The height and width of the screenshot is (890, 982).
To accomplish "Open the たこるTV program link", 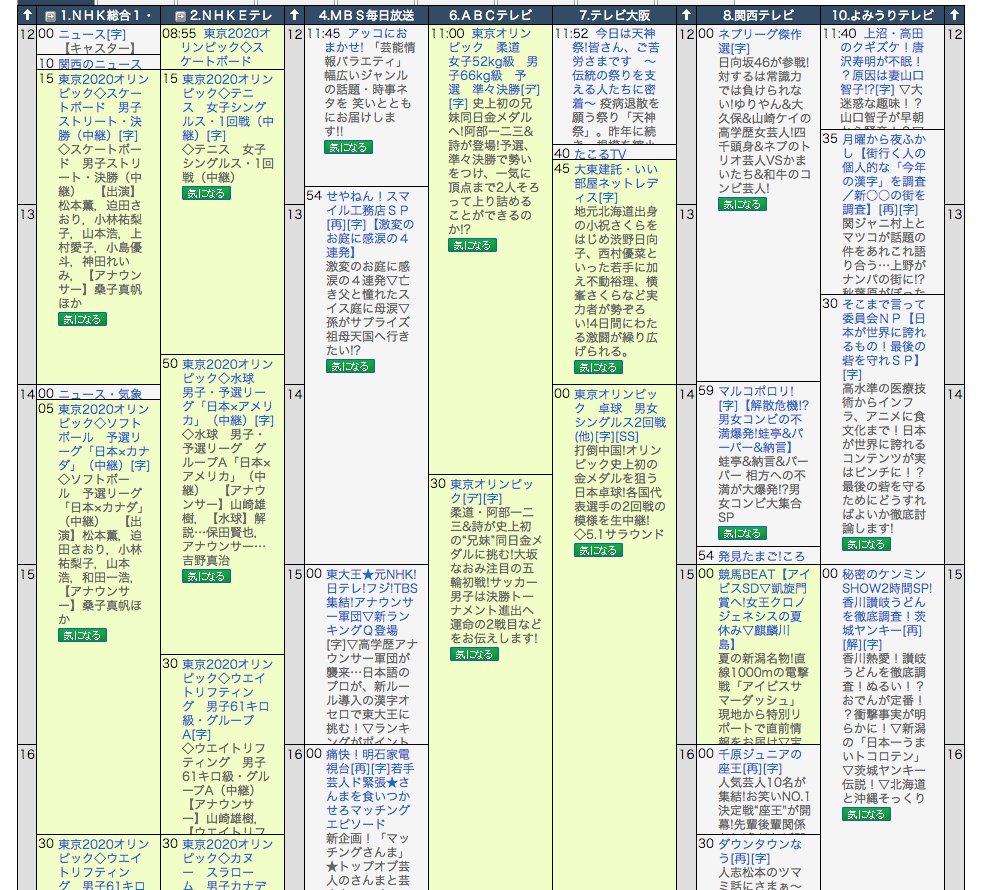I will click(600, 153).
